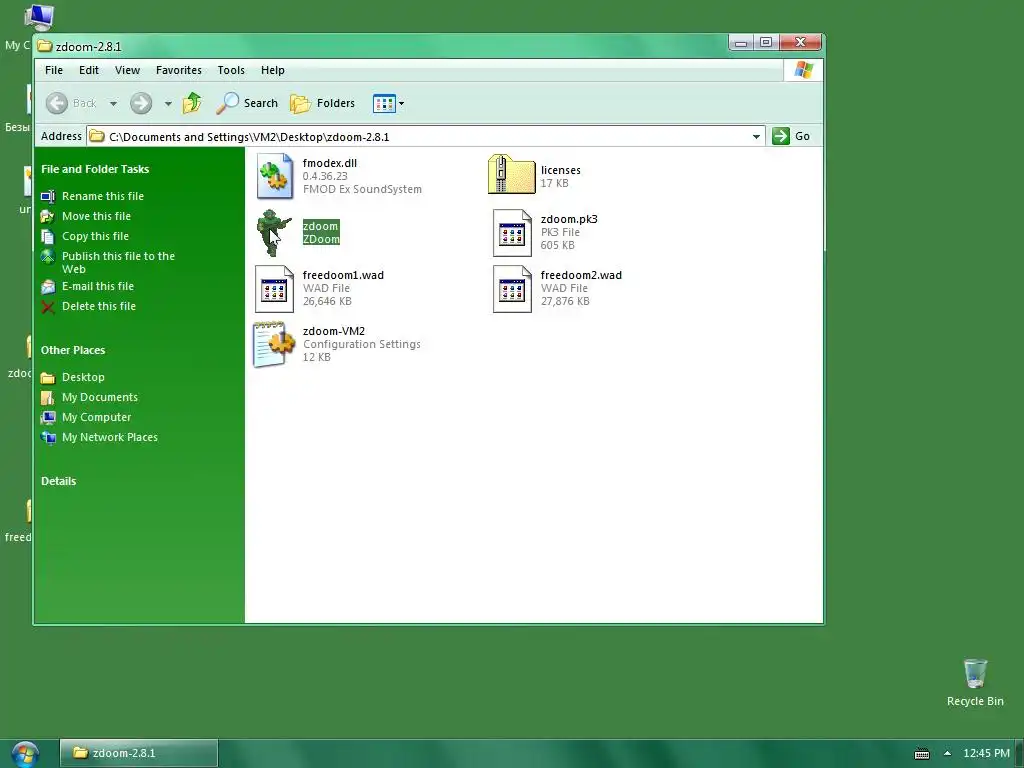Show hidden tray icons arrow
1024x768 pixels.
pyautogui.click(x=948, y=753)
